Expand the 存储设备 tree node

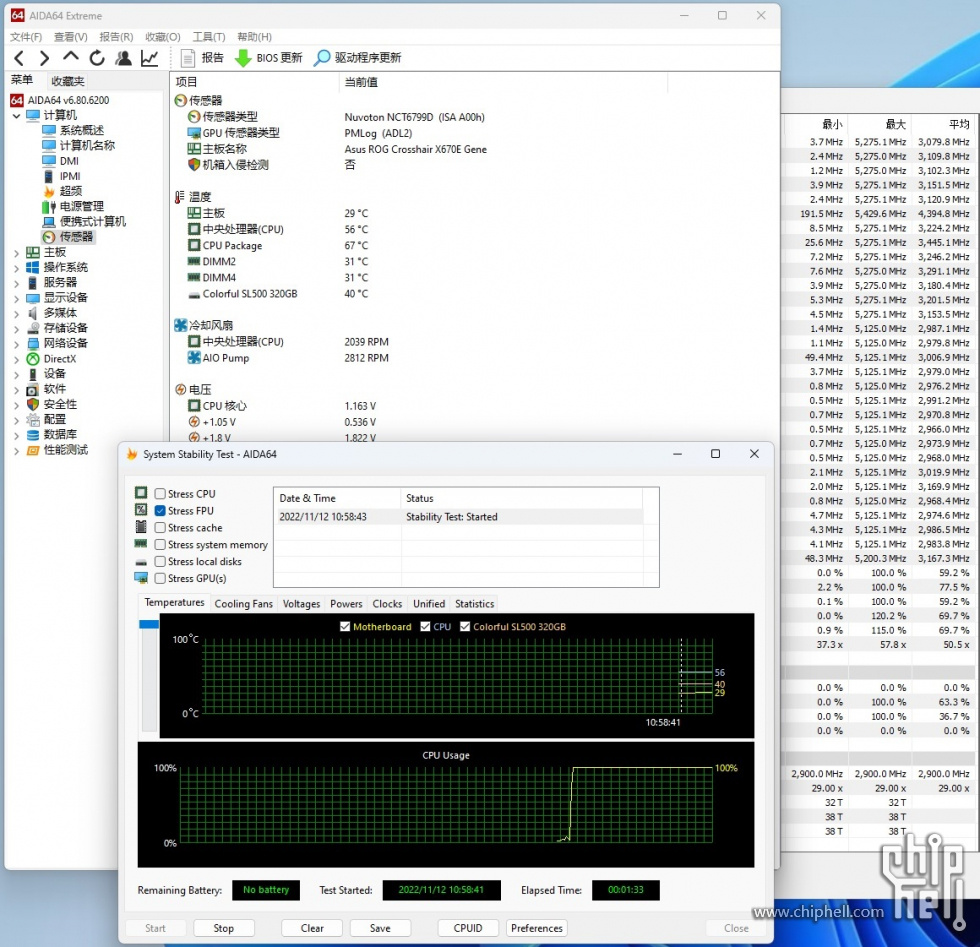point(16,329)
